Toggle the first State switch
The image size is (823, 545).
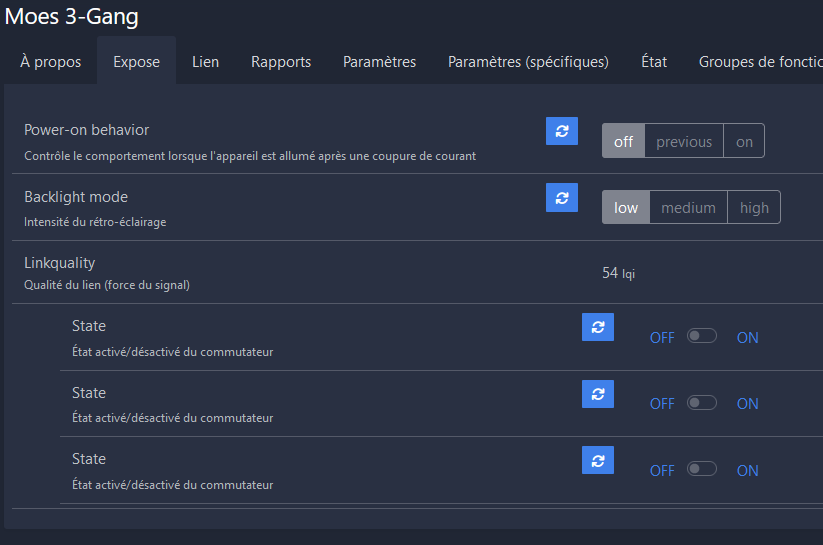coord(702,336)
